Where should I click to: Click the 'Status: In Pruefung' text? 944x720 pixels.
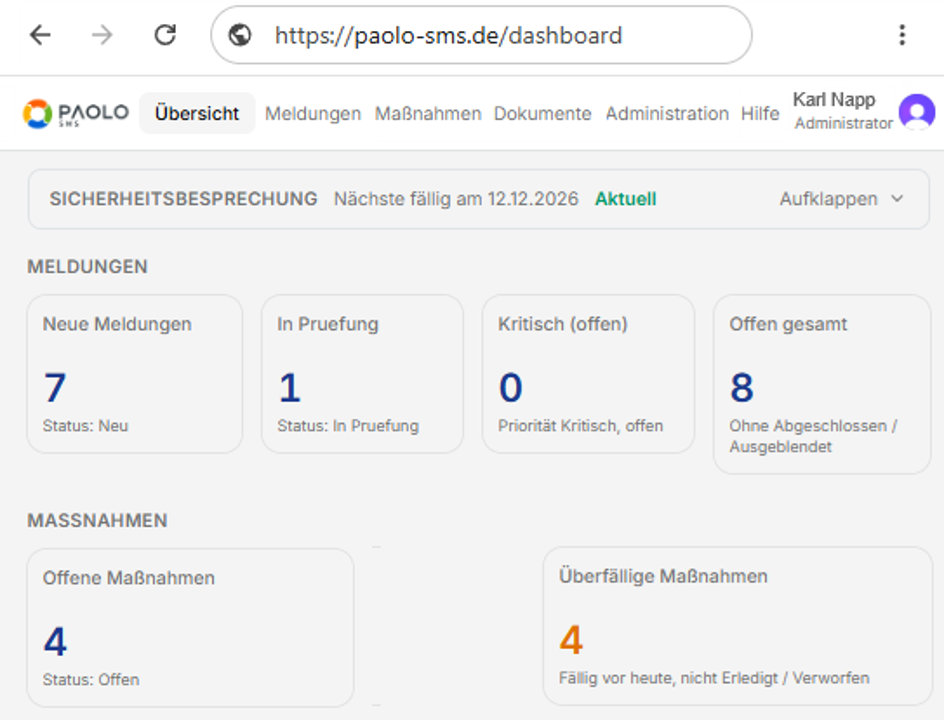click(x=348, y=426)
